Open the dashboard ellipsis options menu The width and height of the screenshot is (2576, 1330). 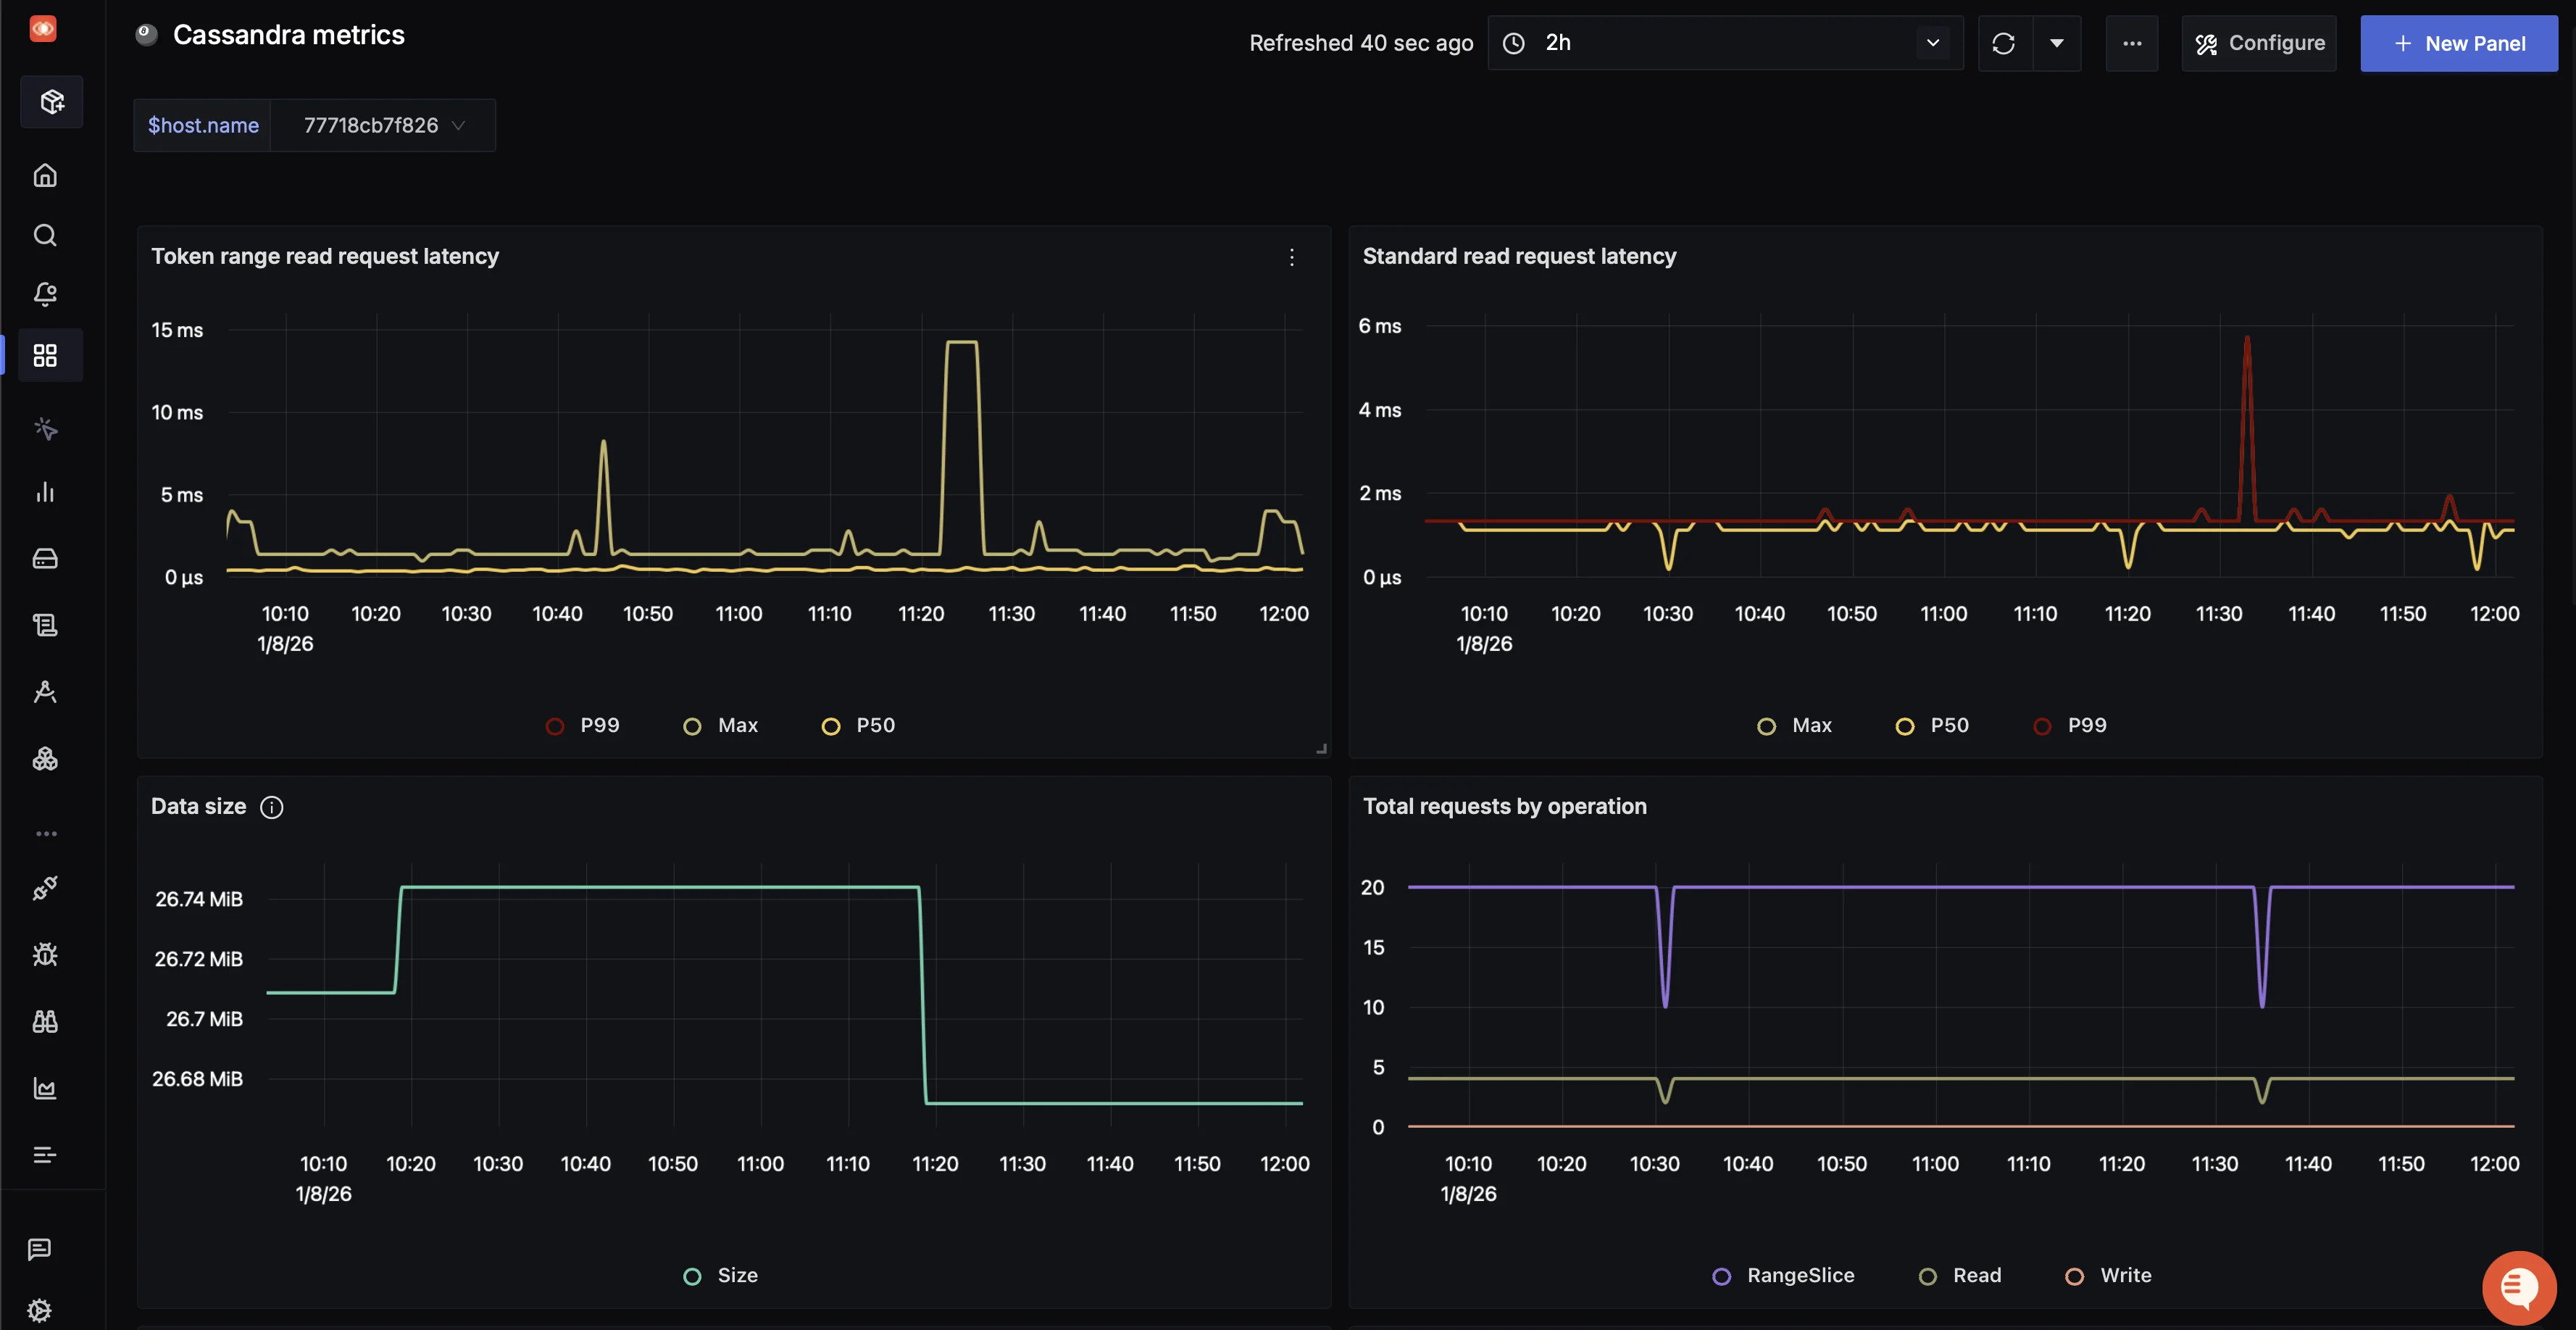tap(2132, 43)
